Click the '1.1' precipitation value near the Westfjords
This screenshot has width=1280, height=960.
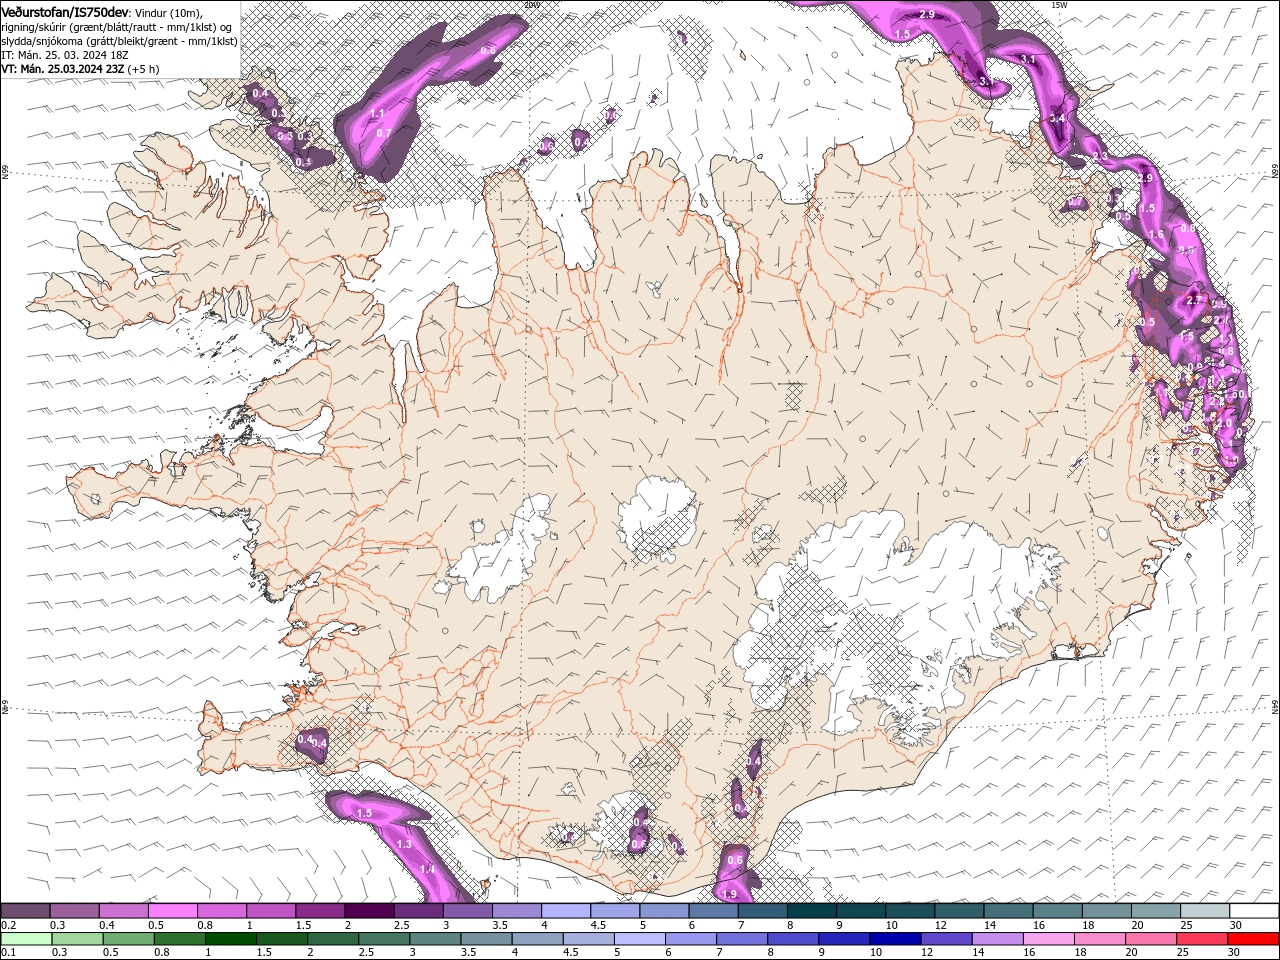coord(378,114)
